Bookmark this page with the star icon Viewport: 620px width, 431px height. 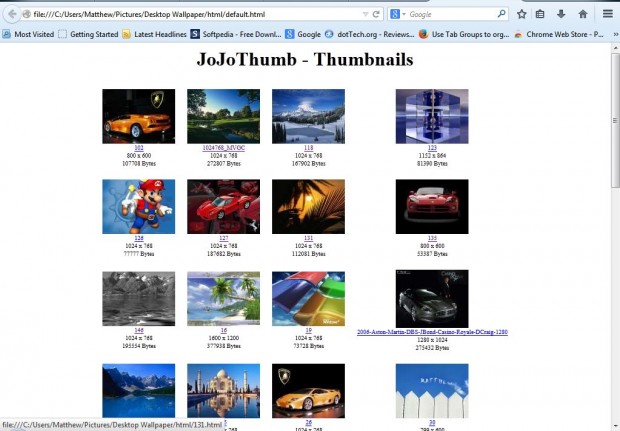click(522, 14)
